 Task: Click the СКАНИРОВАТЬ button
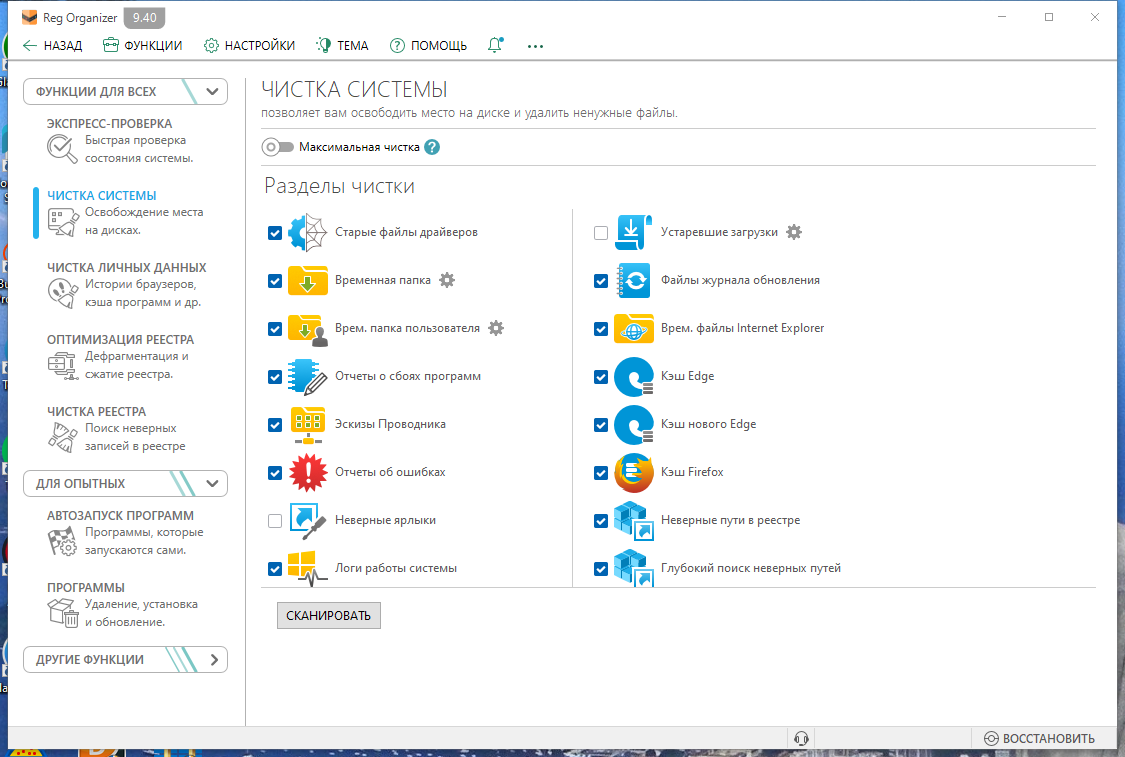329,616
